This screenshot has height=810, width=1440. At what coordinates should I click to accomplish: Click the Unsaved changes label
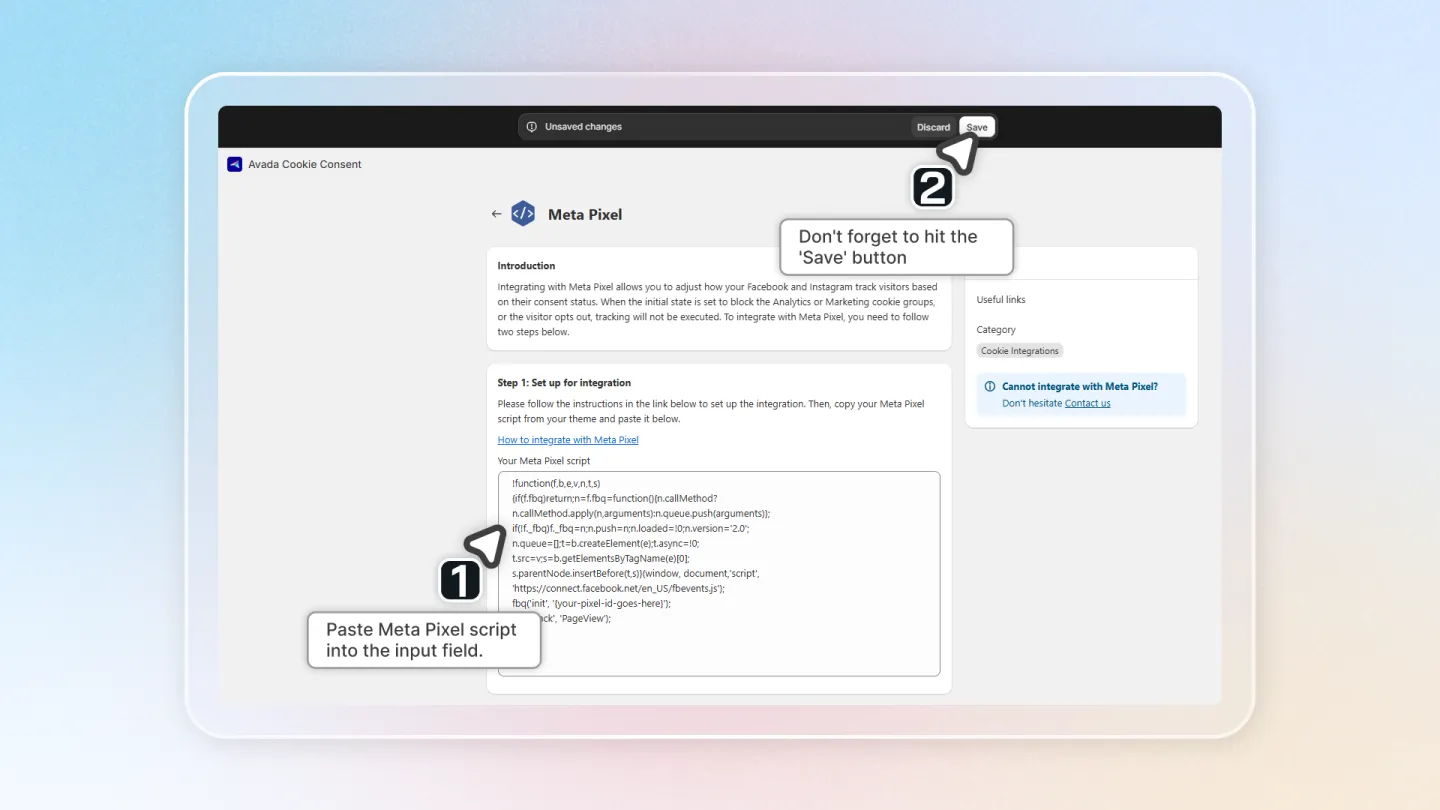[x=583, y=127]
